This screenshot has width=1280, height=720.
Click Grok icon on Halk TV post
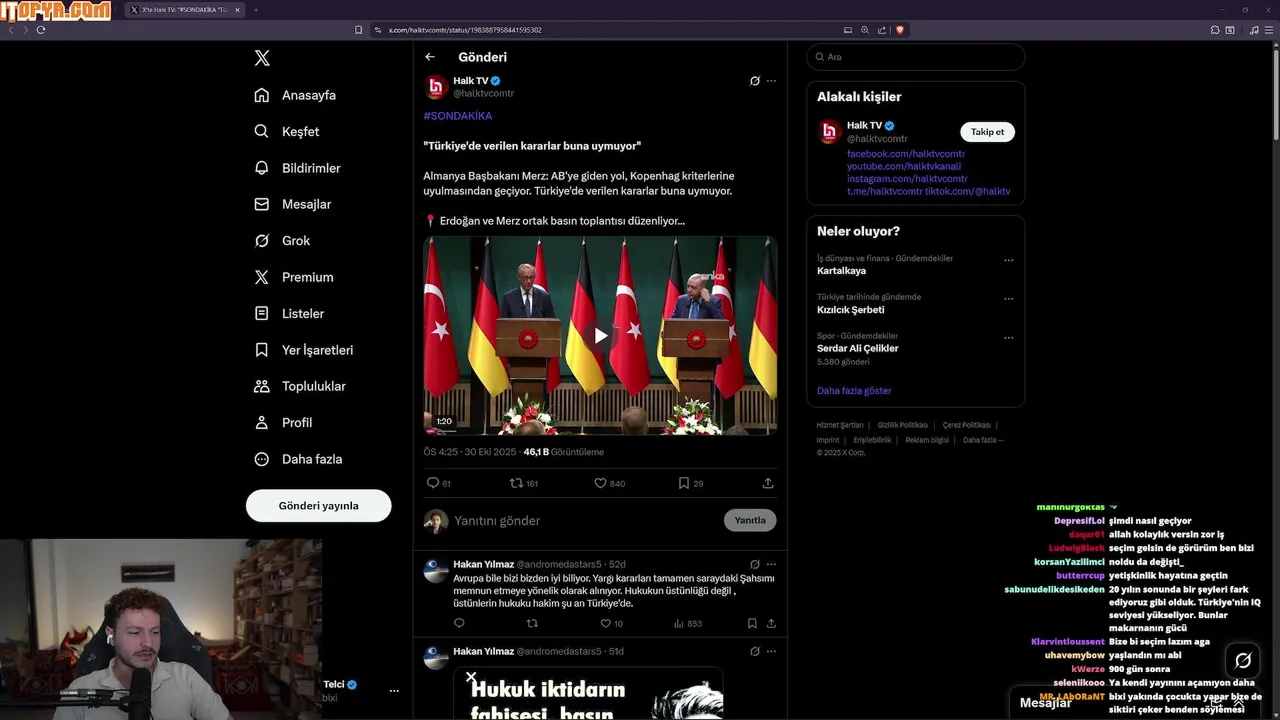pos(755,81)
